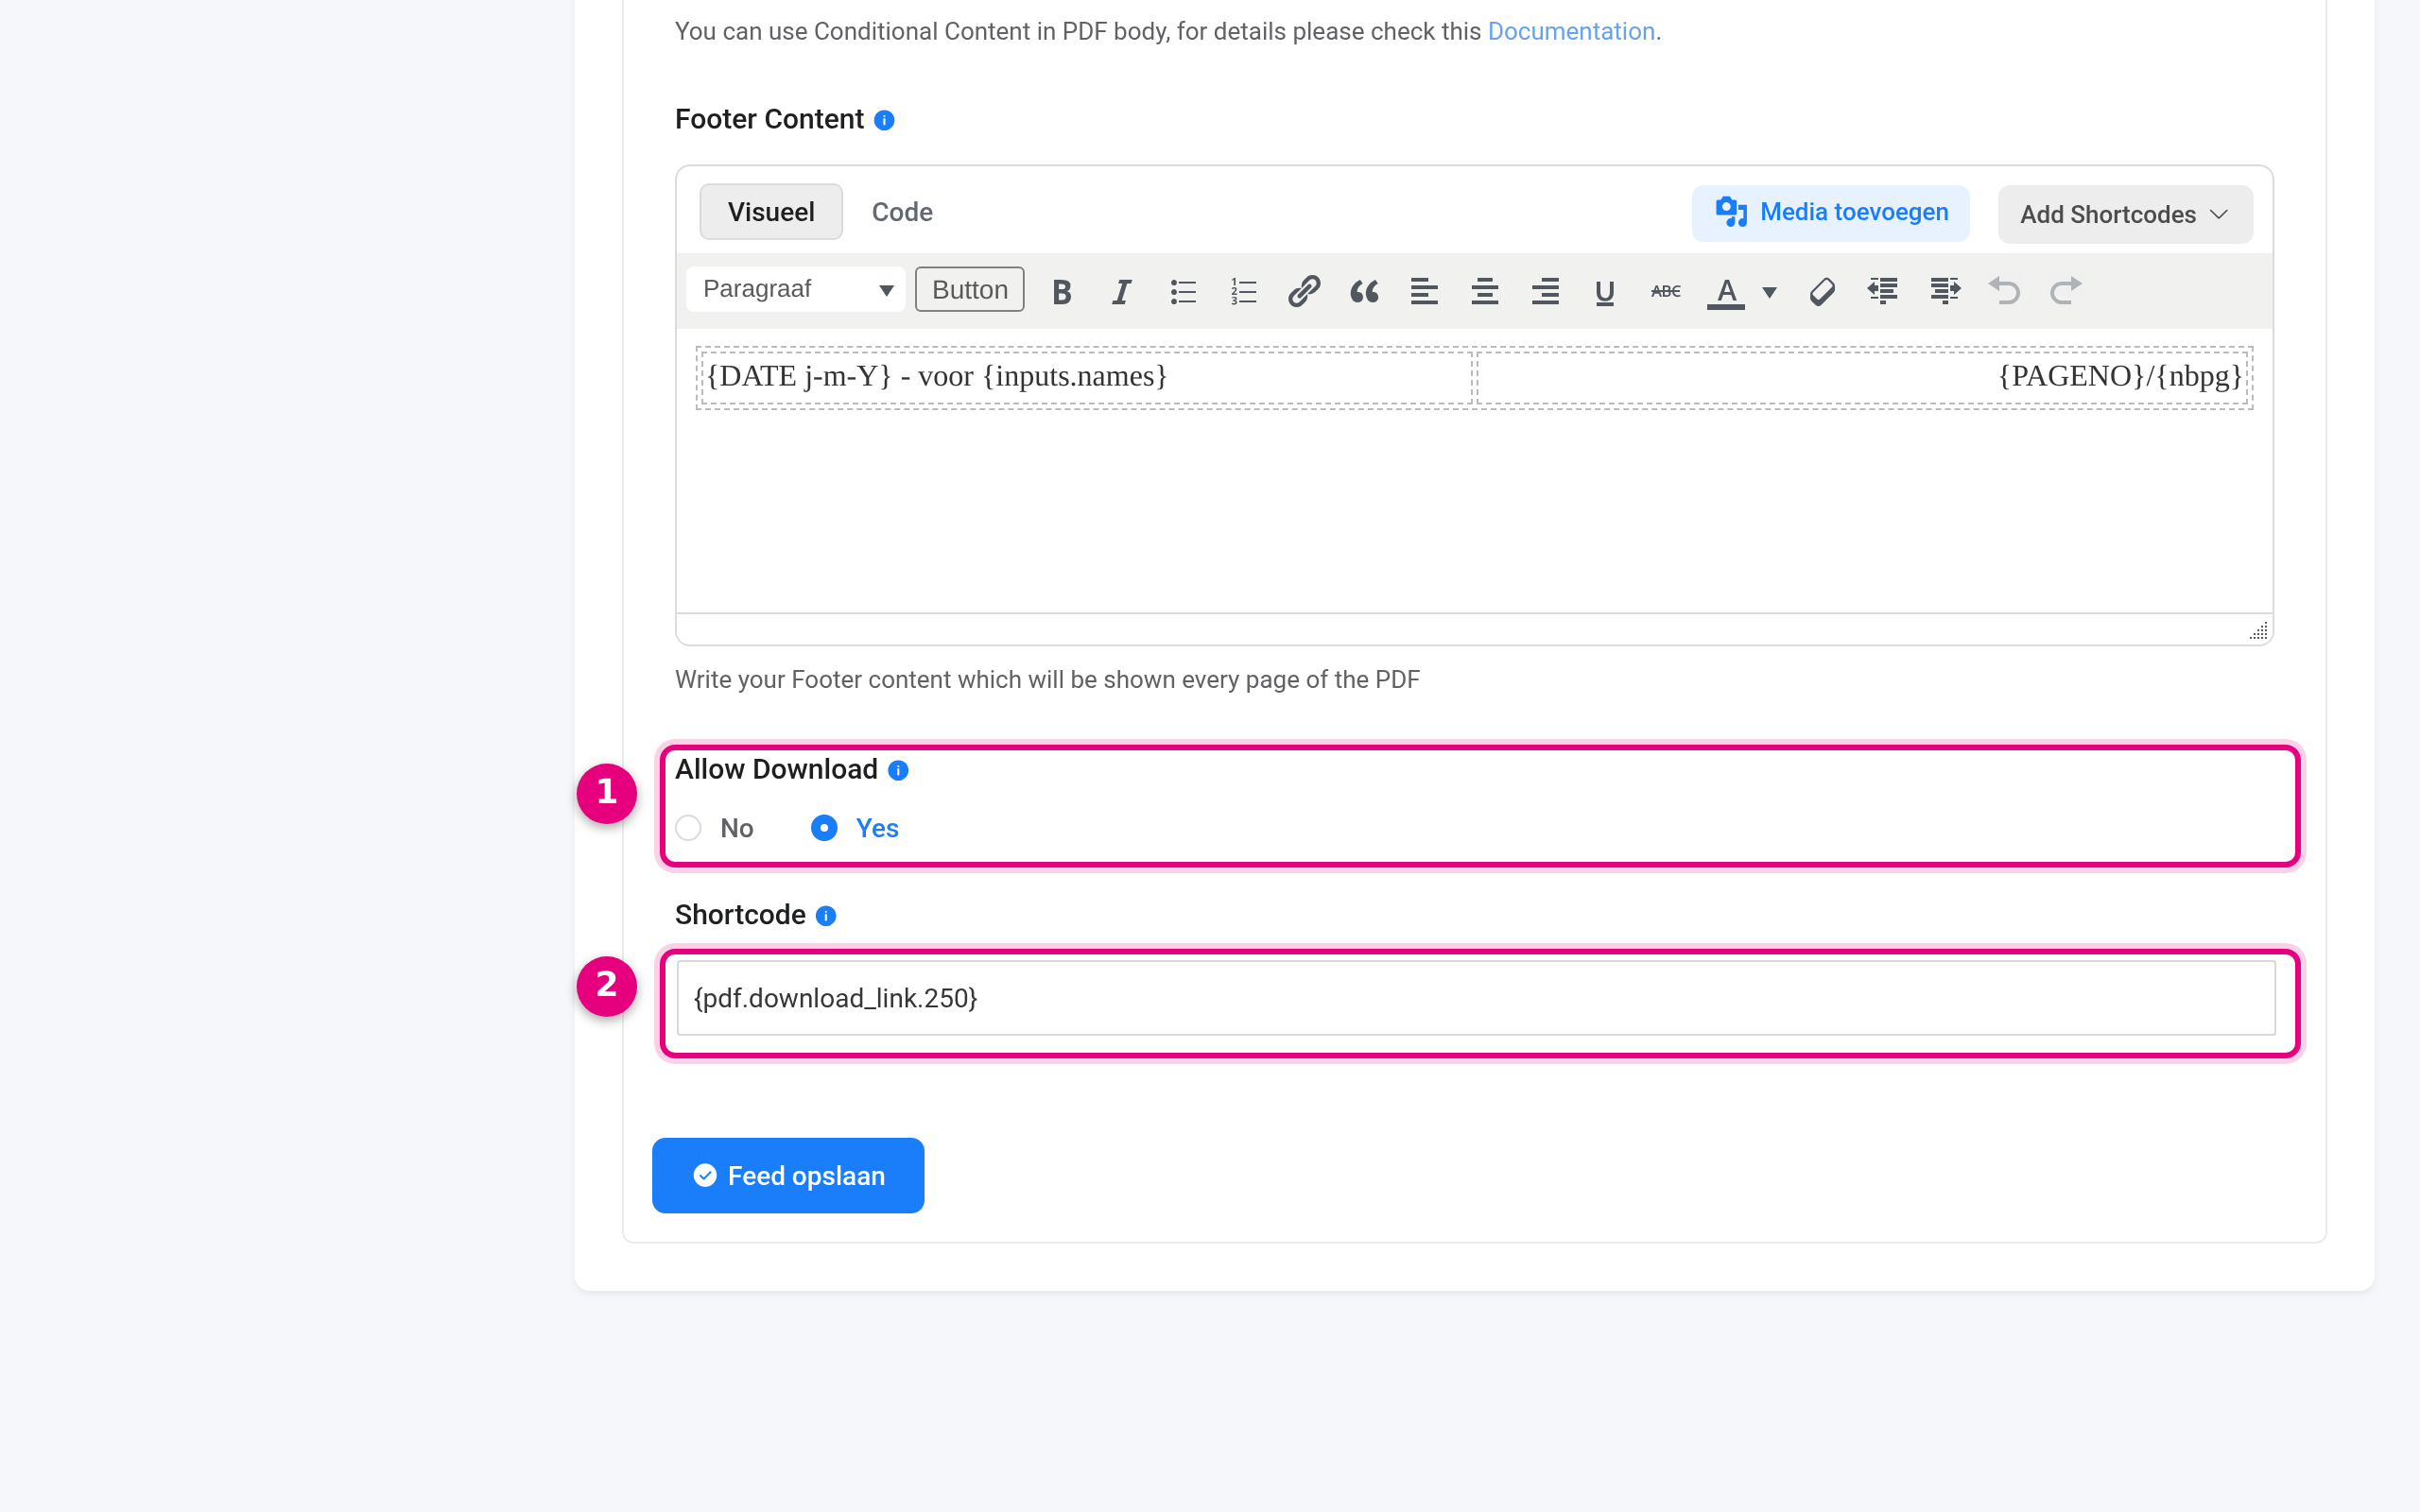2420x1512 pixels.
Task: Underline the selected text
Action: click(1605, 291)
